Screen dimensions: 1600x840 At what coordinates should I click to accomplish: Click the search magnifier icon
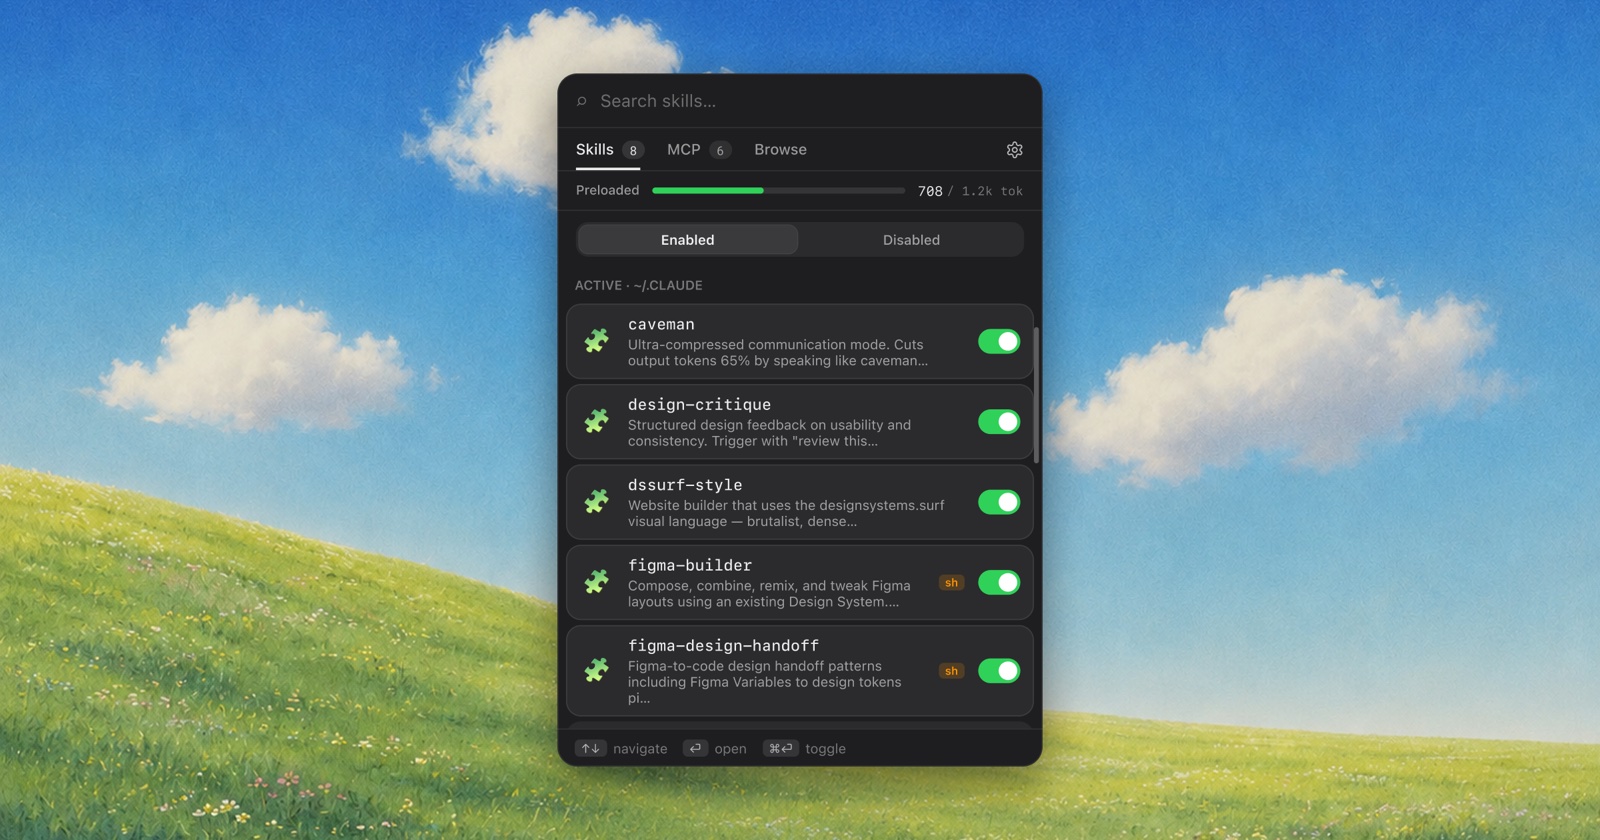[582, 101]
